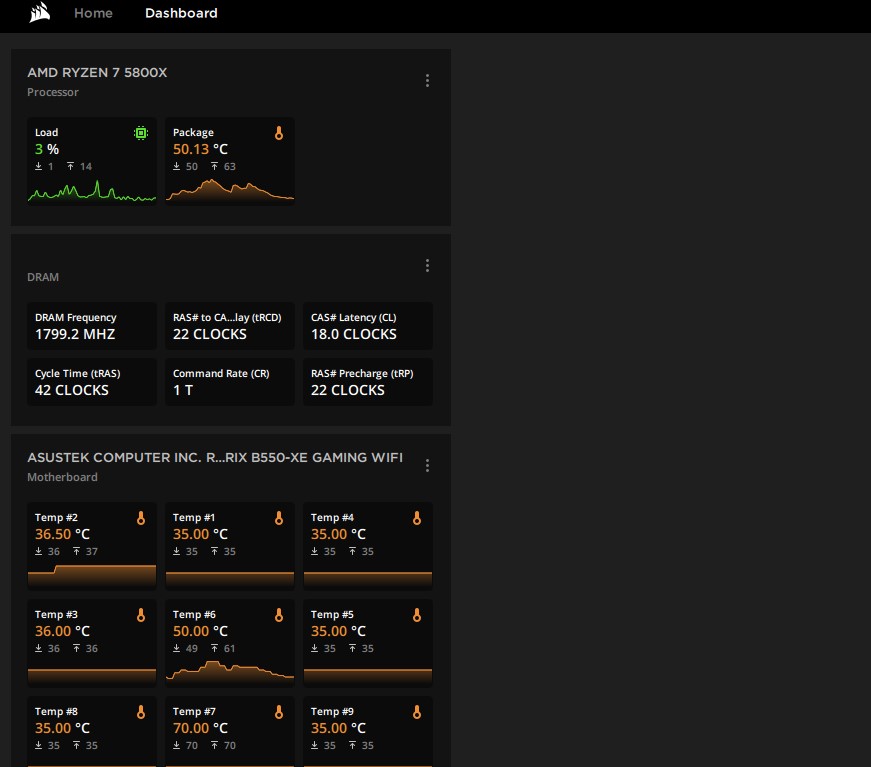Click the Load minimum arrow icon

(x=38, y=166)
